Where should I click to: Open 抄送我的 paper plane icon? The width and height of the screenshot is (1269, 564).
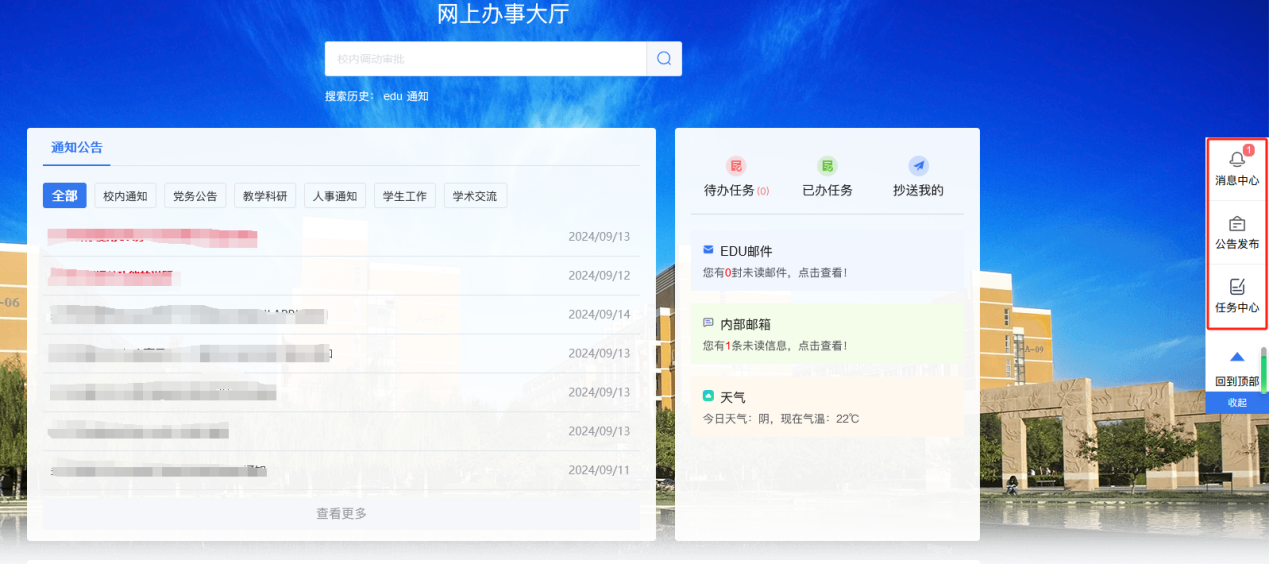pos(918,166)
